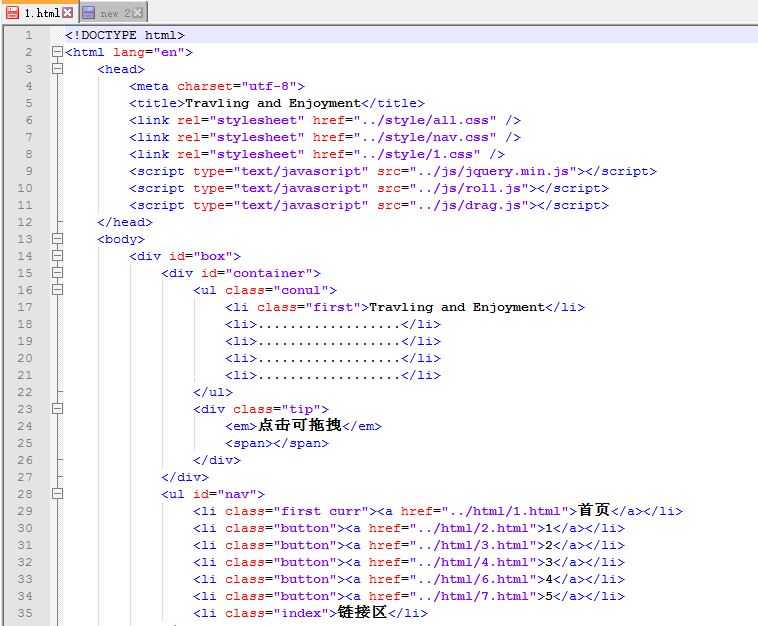Select line 12 via its line number
Screen dimensions: 758x626
point(25,222)
